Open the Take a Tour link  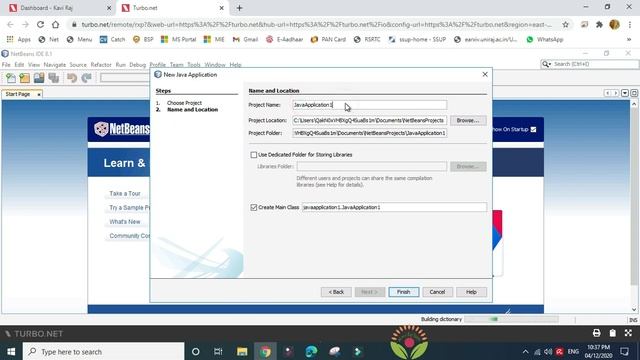(125, 193)
